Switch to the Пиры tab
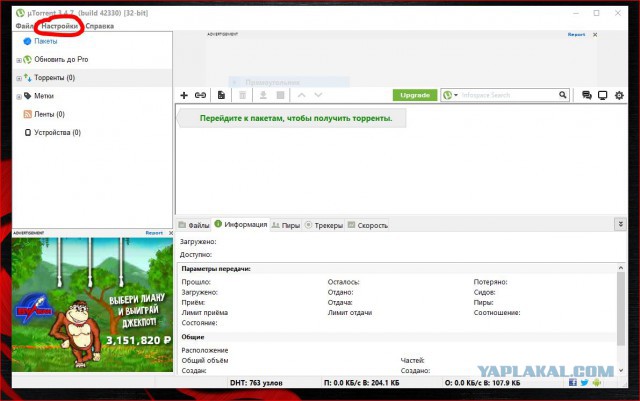 pyautogui.click(x=286, y=225)
